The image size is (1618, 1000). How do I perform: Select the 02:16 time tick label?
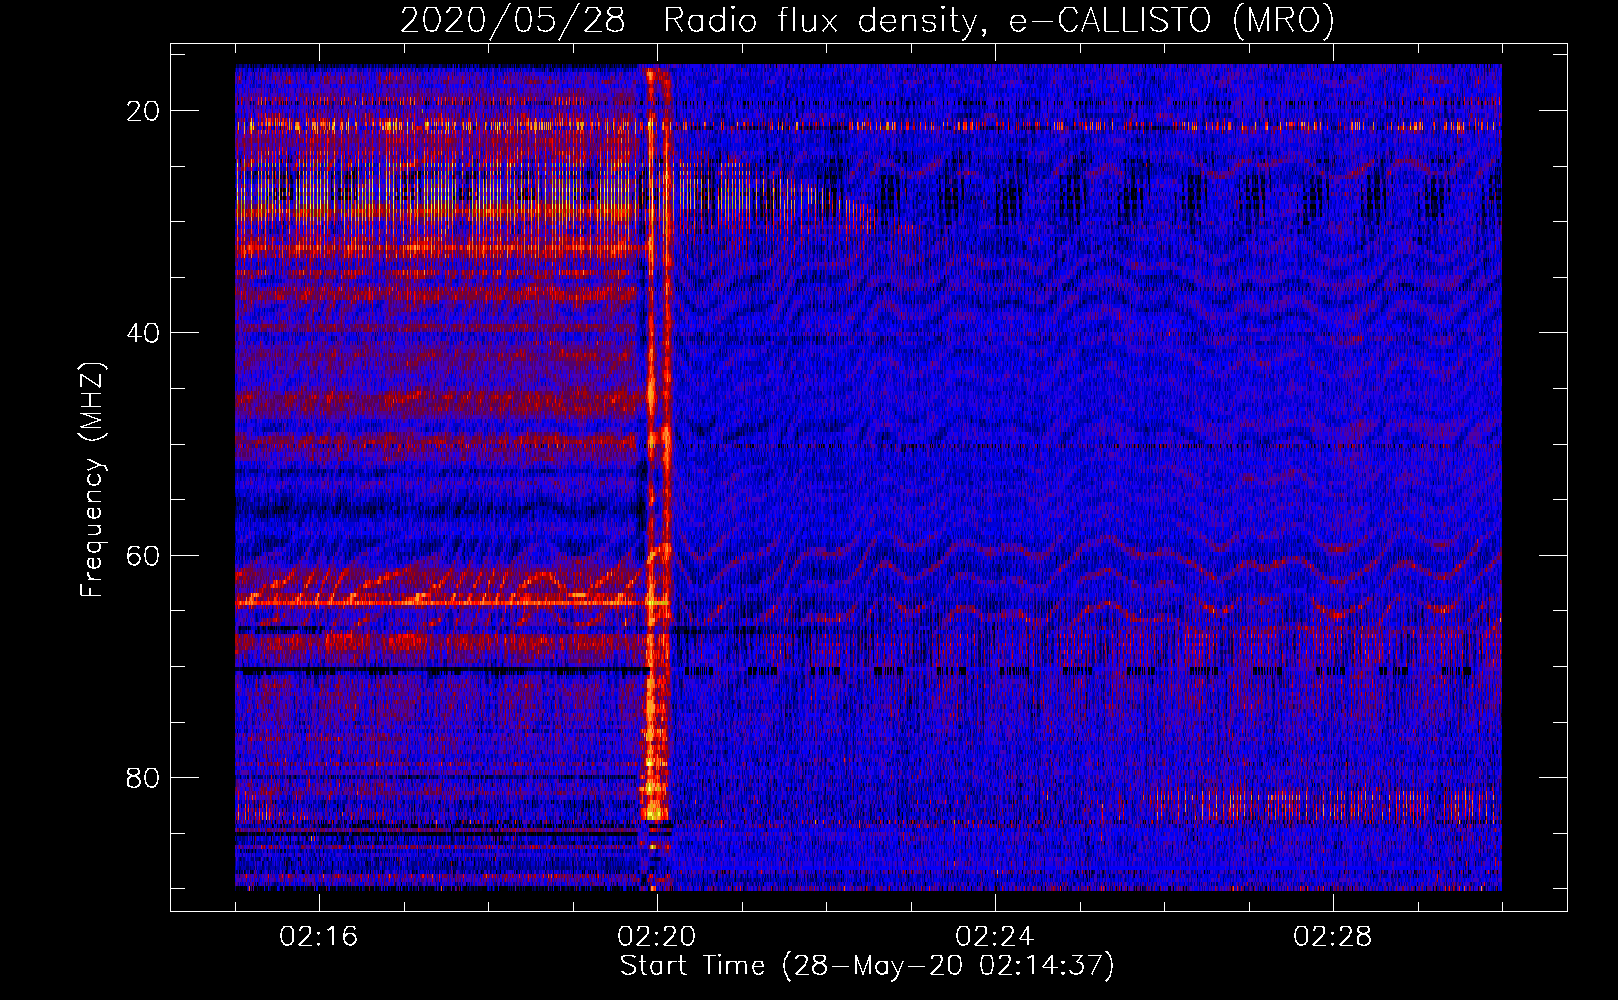click(318, 937)
